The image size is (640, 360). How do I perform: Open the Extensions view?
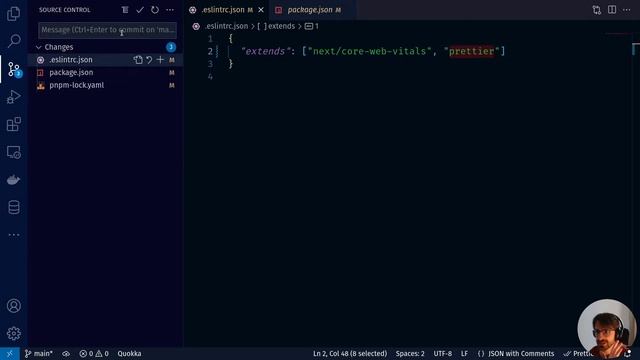pyautogui.click(x=13, y=124)
